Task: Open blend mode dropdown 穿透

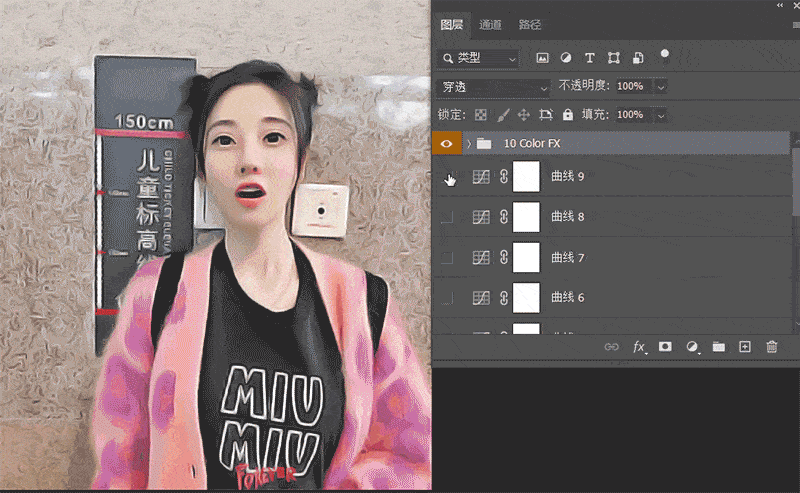Action: [x=494, y=87]
